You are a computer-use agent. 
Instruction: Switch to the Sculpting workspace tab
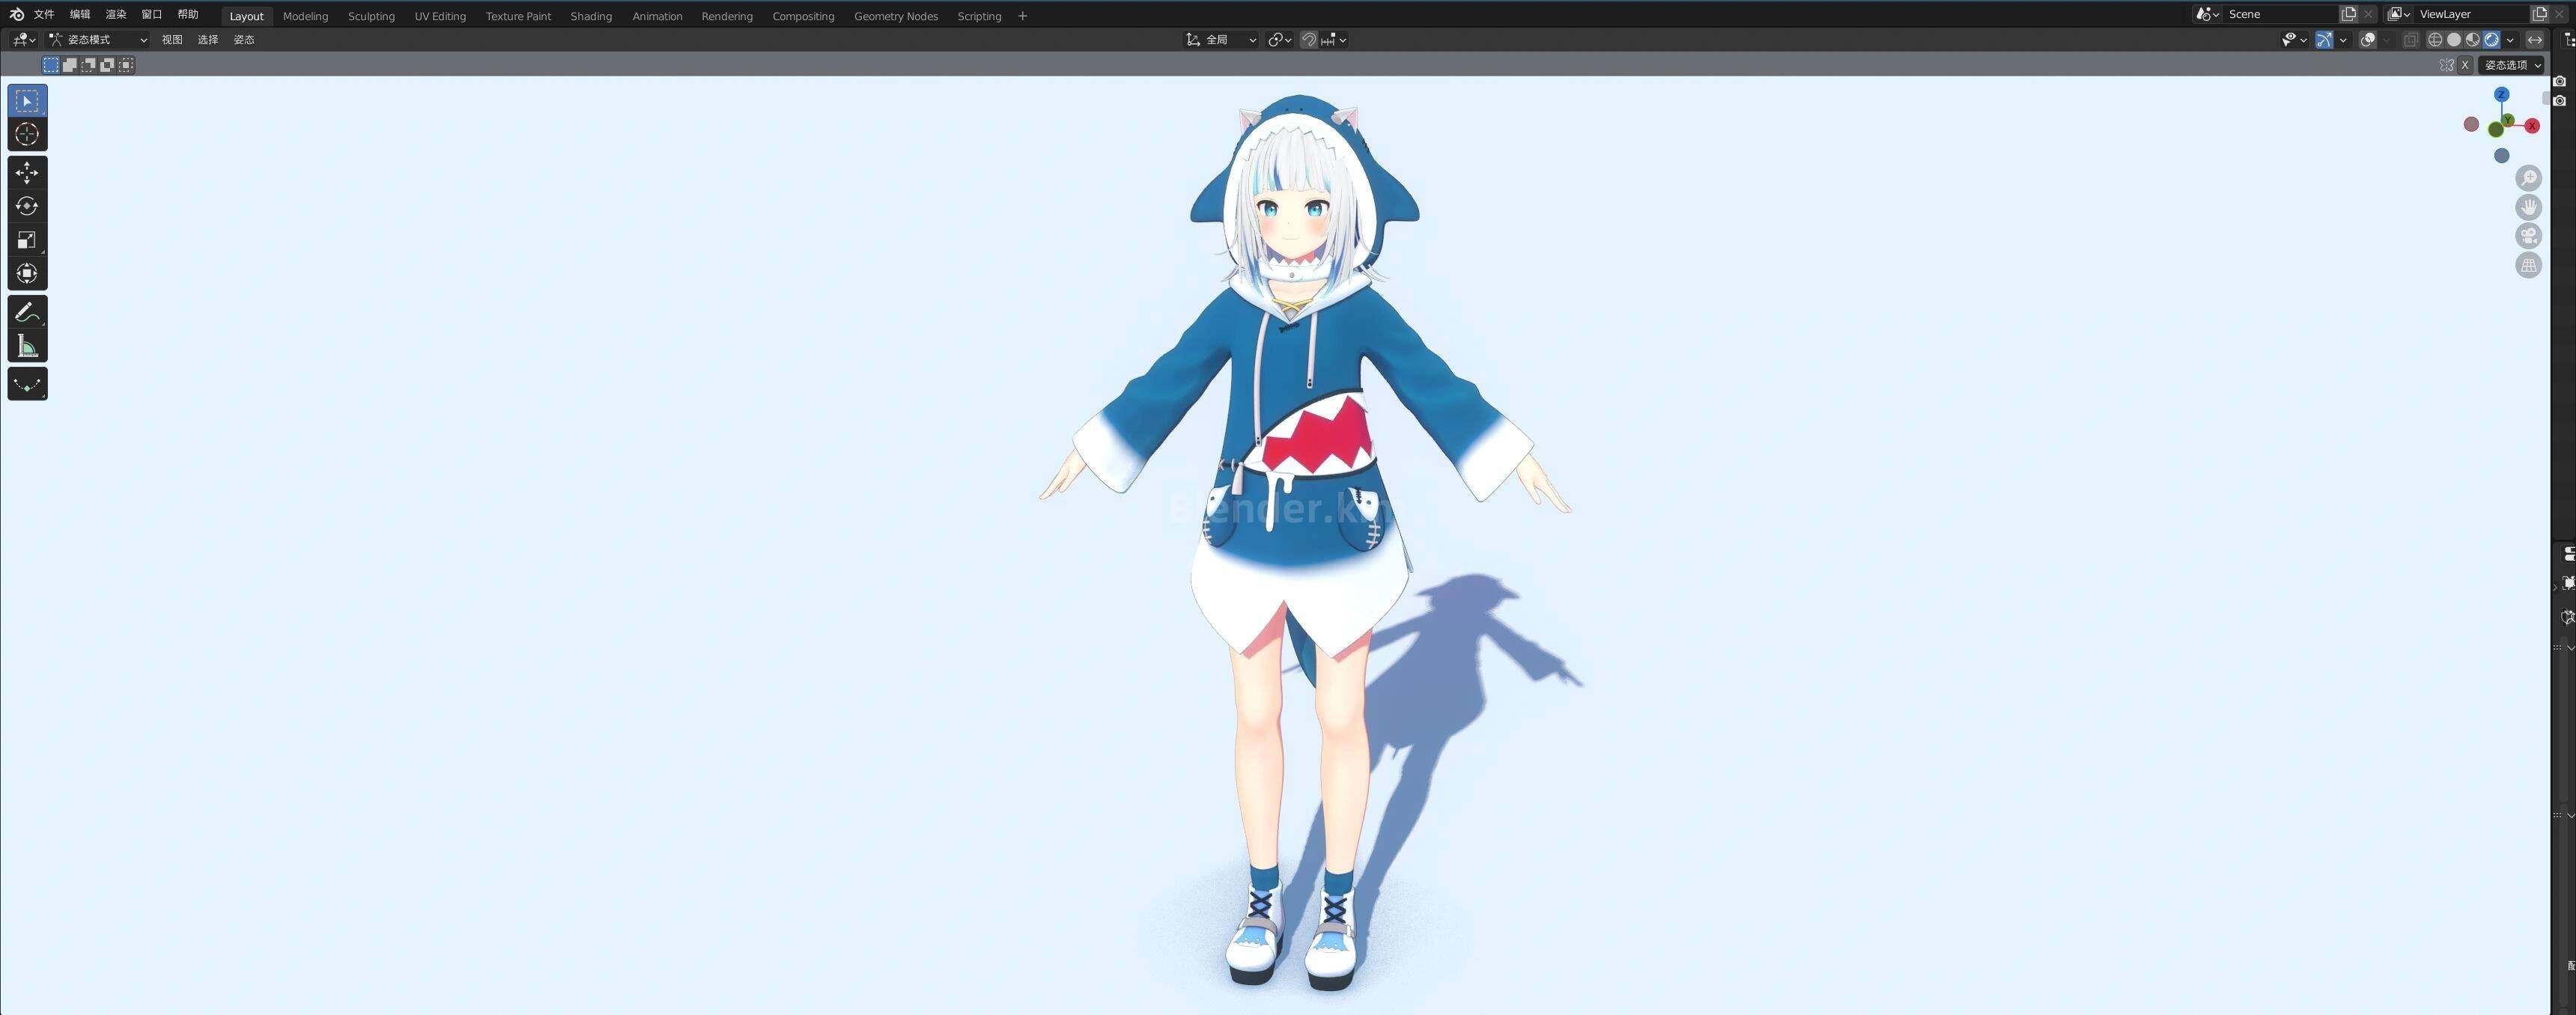(371, 16)
